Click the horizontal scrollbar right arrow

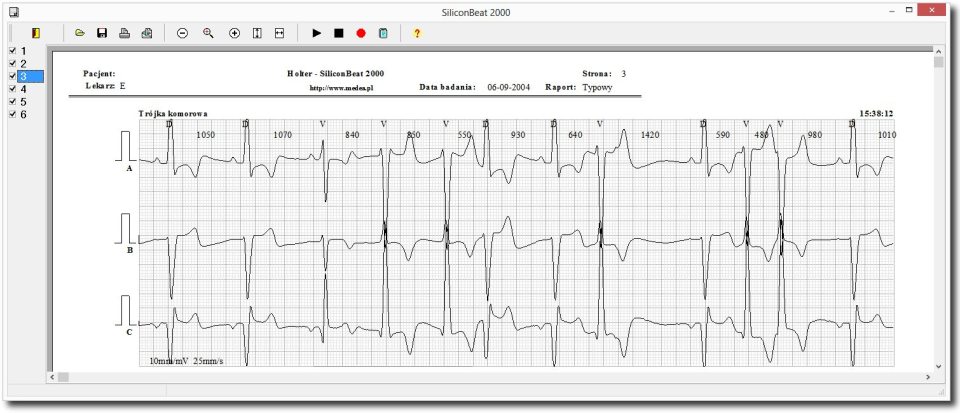[x=927, y=377]
